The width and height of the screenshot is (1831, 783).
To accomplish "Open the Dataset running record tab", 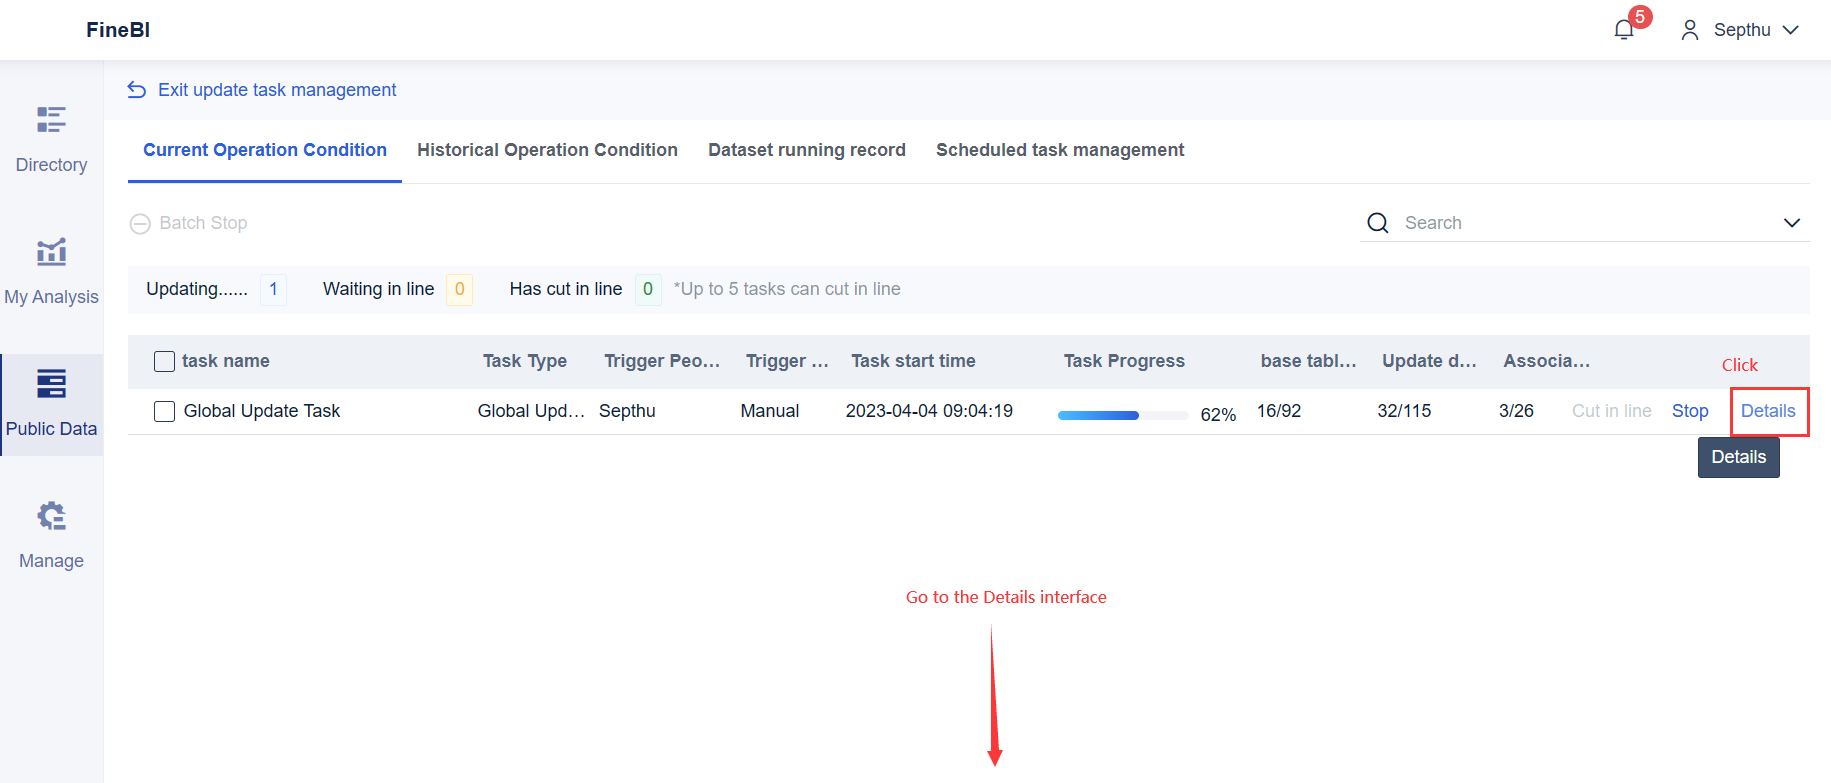I will click(807, 150).
